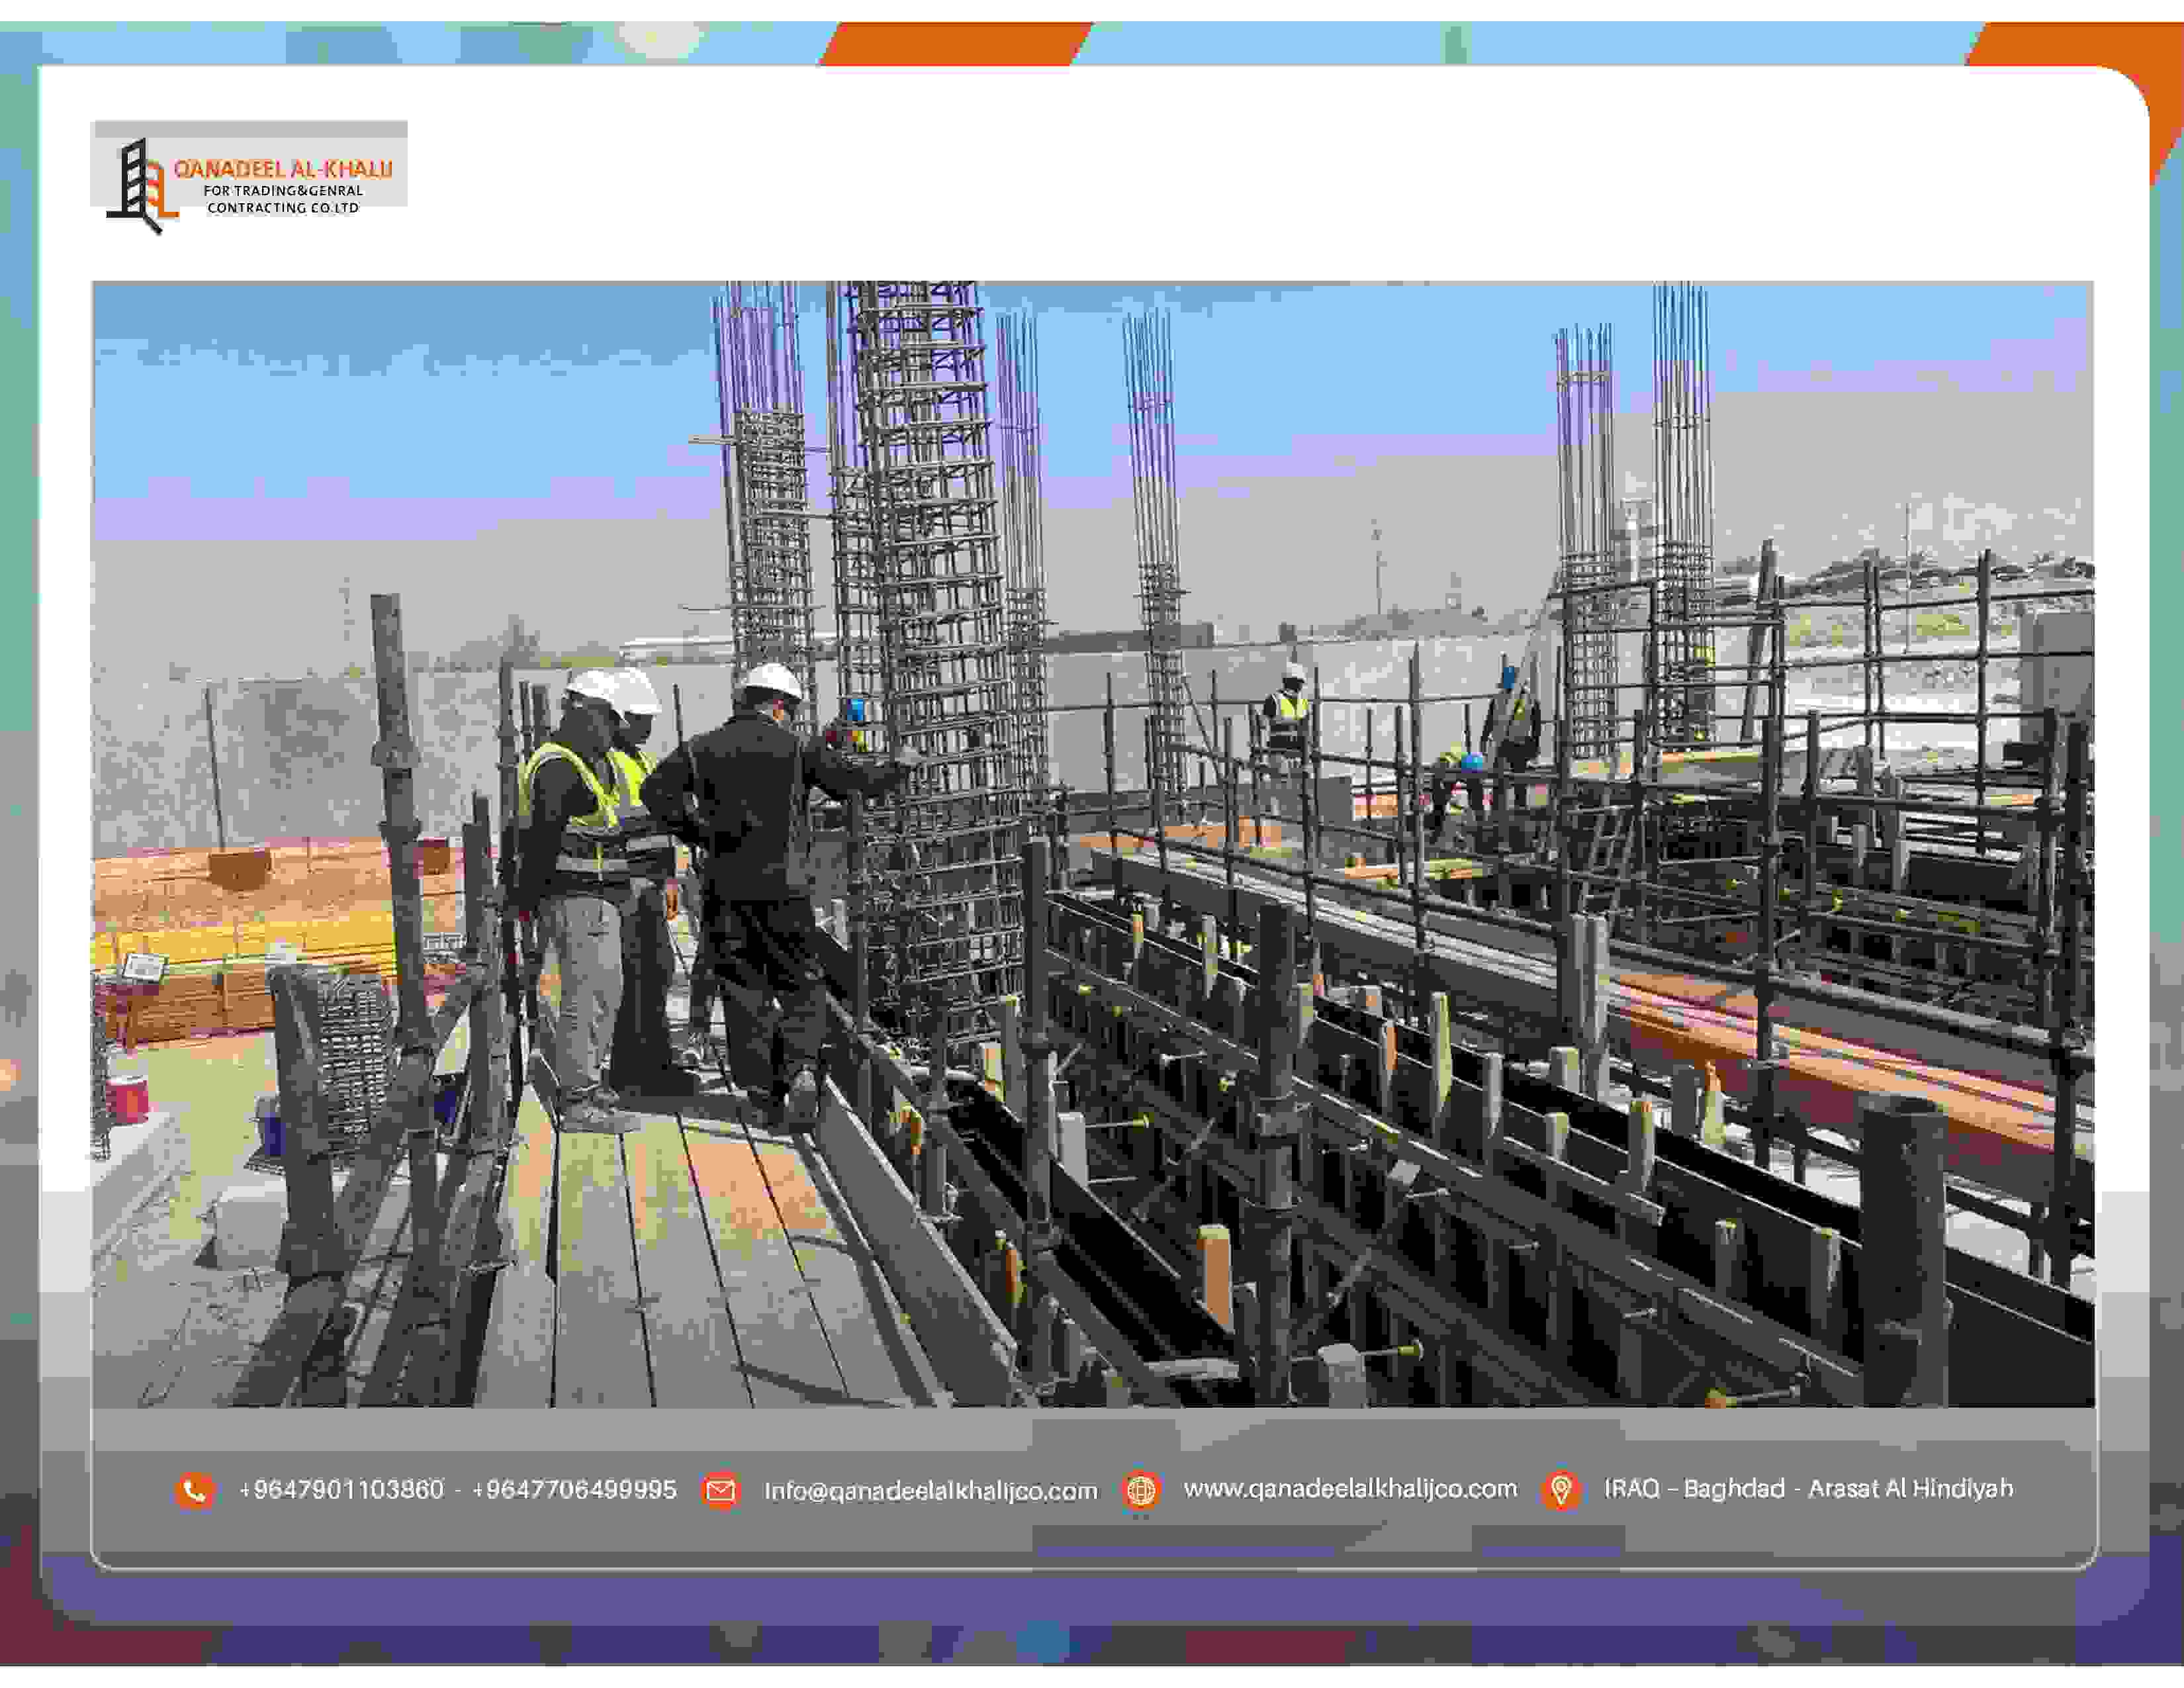
Task: Click phone number +9647706499995
Action: pos(574,1490)
